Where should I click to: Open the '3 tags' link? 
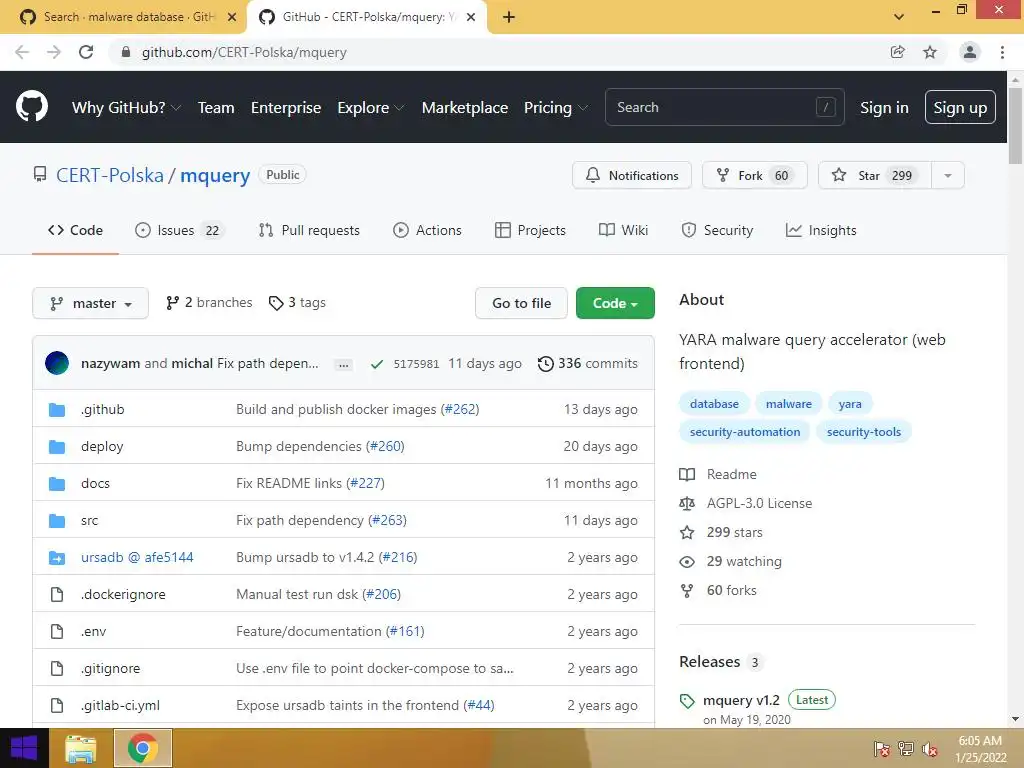click(x=297, y=303)
